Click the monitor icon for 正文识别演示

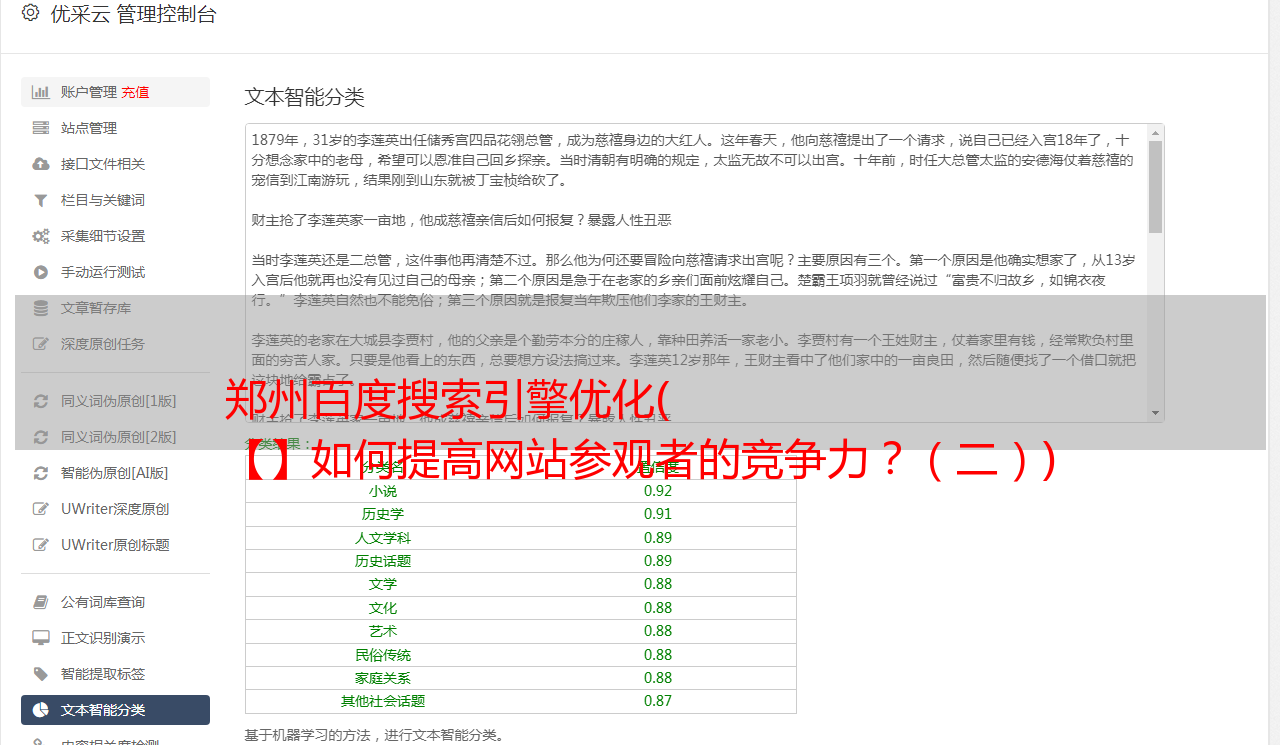click(x=41, y=638)
